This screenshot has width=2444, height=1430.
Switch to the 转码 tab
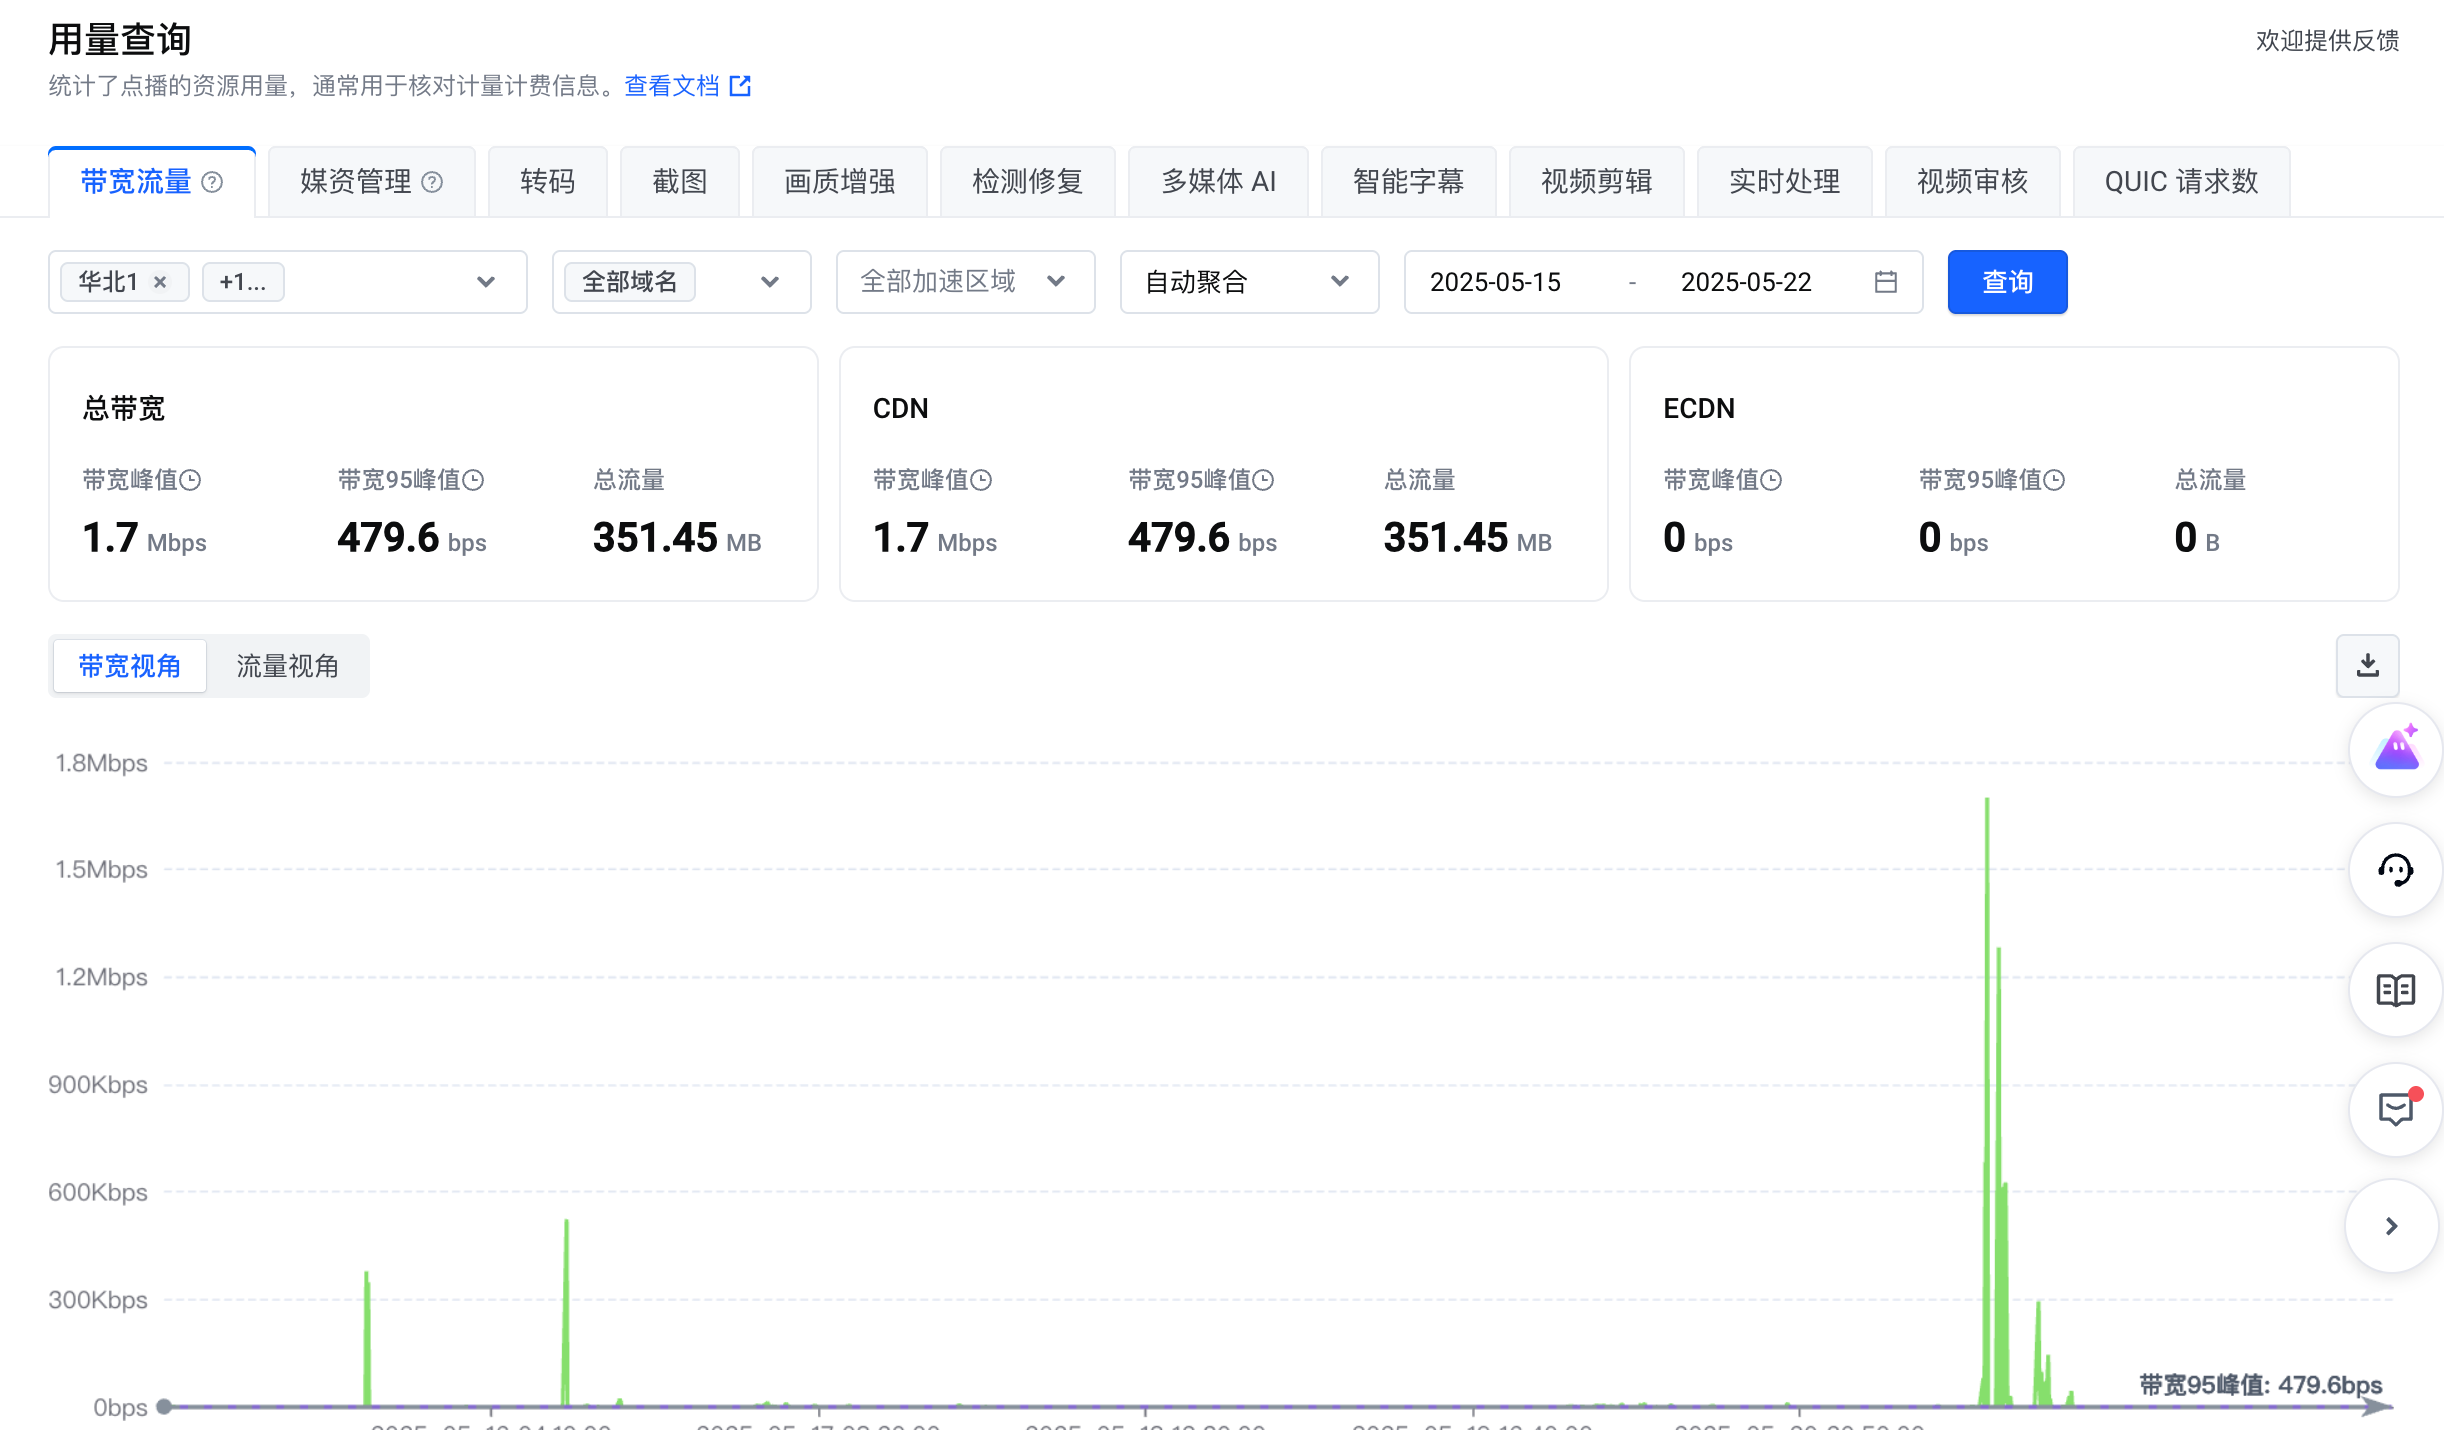pyautogui.click(x=547, y=182)
